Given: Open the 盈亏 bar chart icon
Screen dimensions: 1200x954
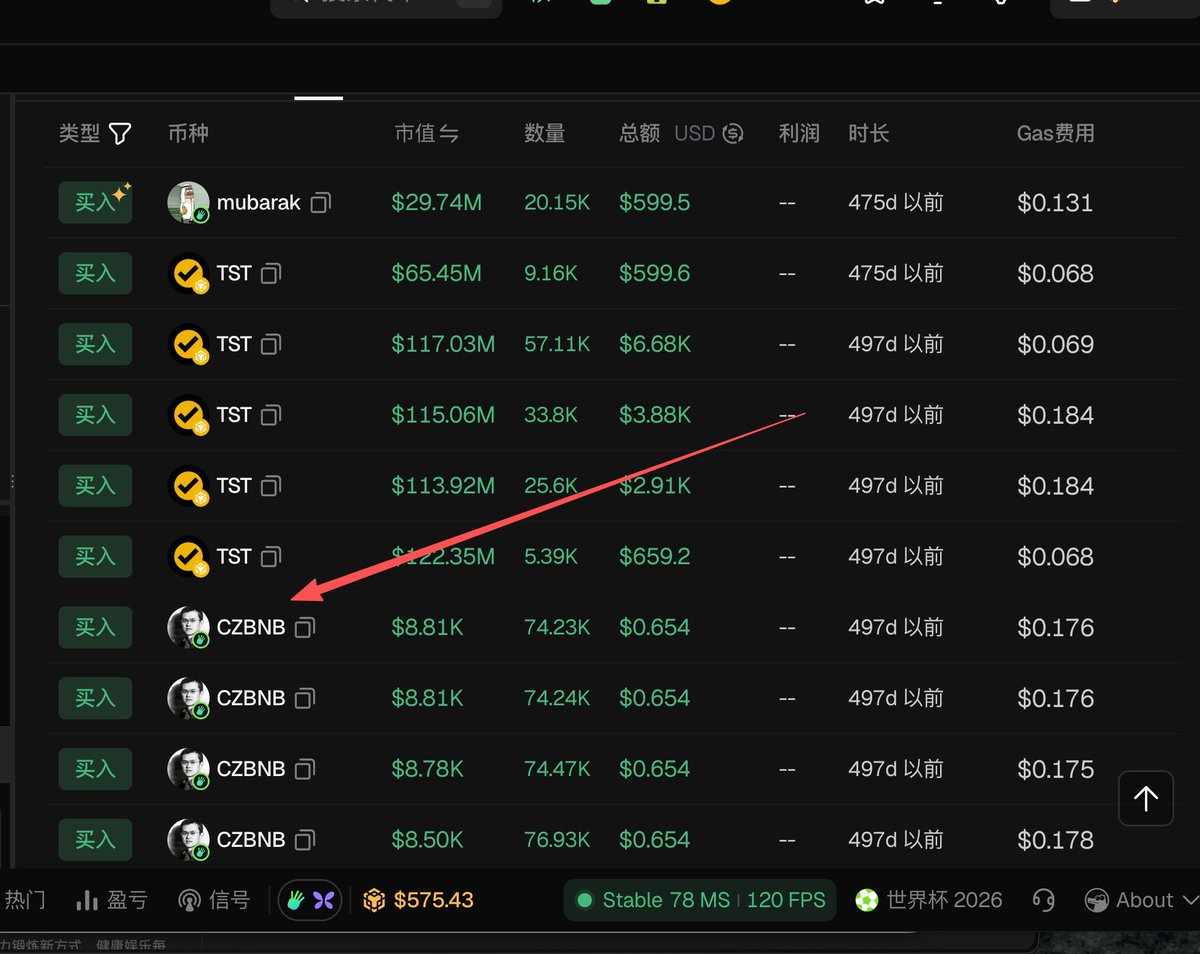Looking at the screenshot, I should [x=87, y=900].
